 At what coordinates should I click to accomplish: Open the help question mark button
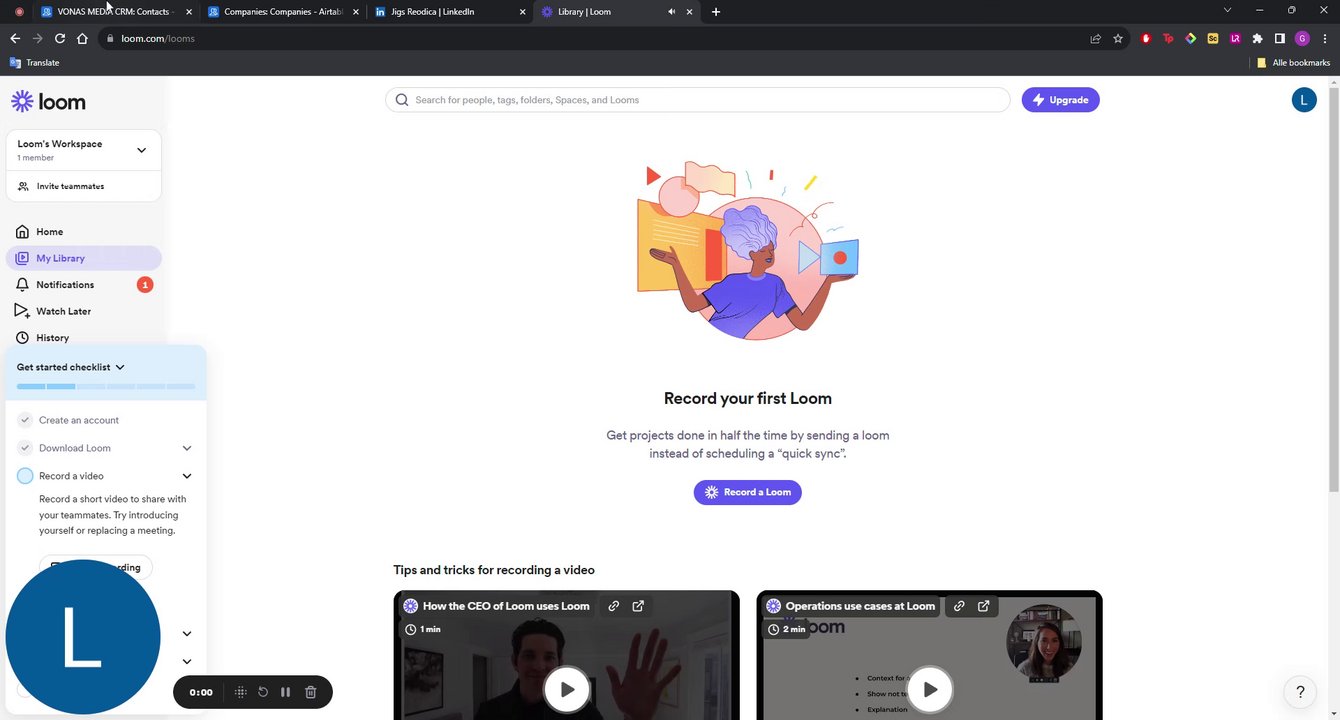pos(1300,692)
